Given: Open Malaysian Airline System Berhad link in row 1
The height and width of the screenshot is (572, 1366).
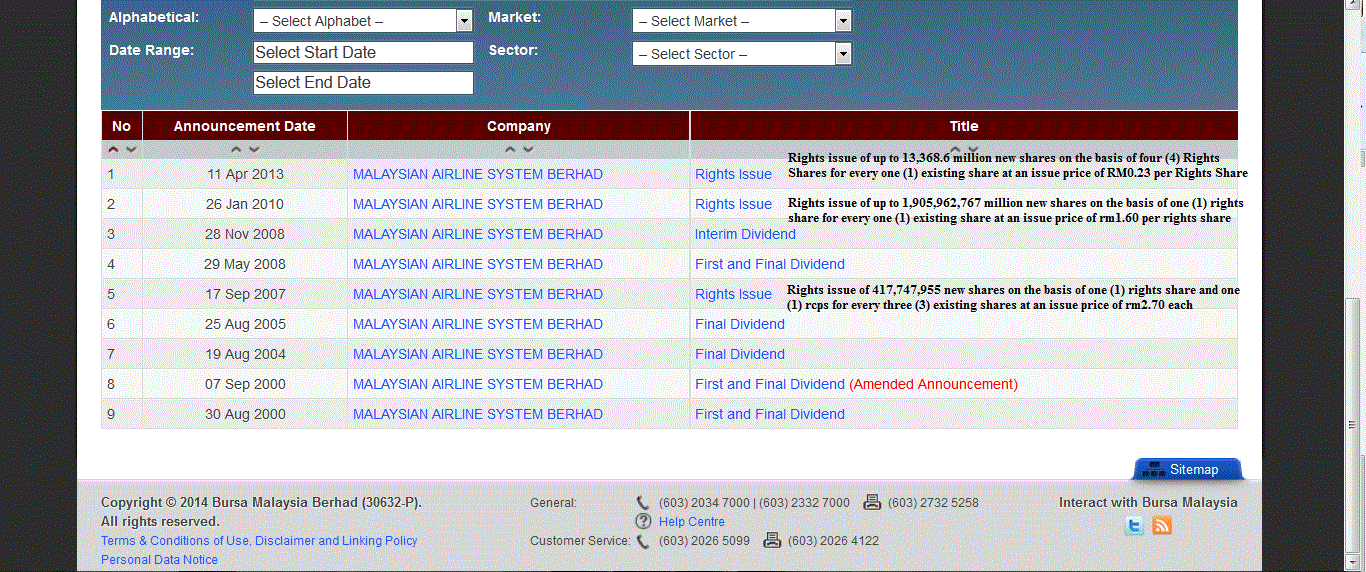Looking at the screenshot, I should (478, 174).
